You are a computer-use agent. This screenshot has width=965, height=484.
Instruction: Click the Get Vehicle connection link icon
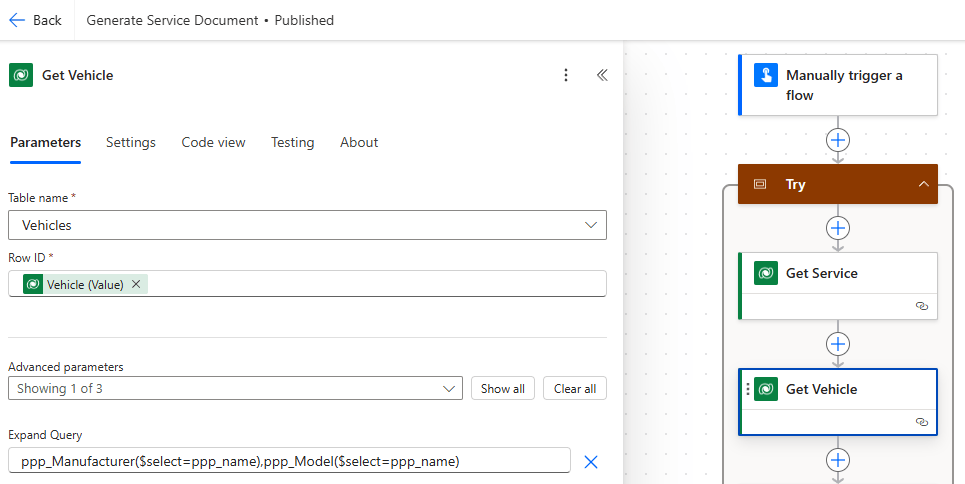(921, 422)
